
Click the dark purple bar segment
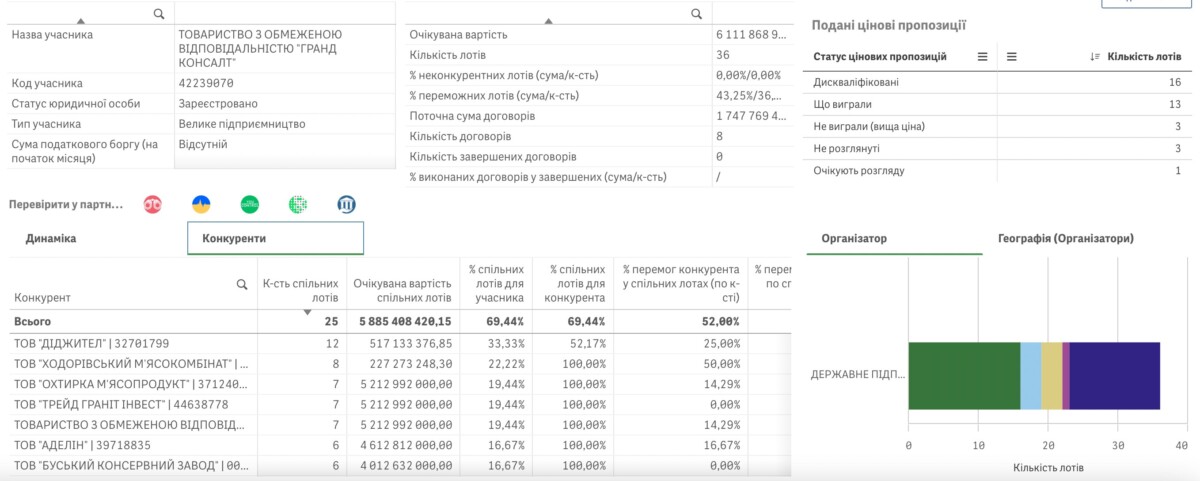tap(1115, 375)
